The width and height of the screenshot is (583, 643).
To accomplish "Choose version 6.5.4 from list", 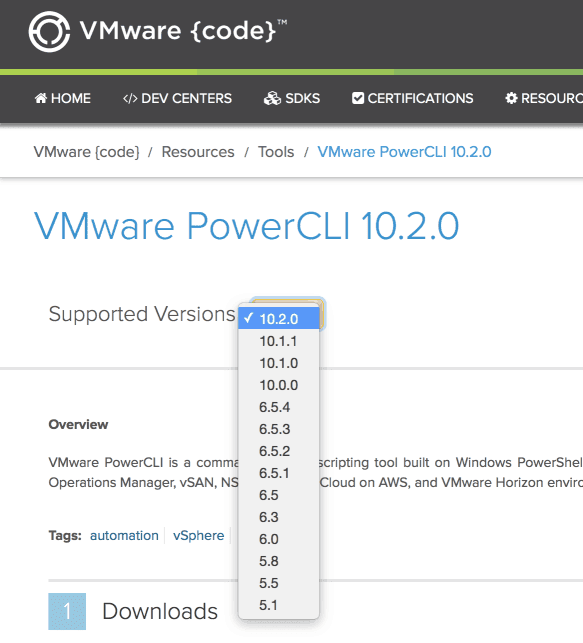I will tap(279, 407).
